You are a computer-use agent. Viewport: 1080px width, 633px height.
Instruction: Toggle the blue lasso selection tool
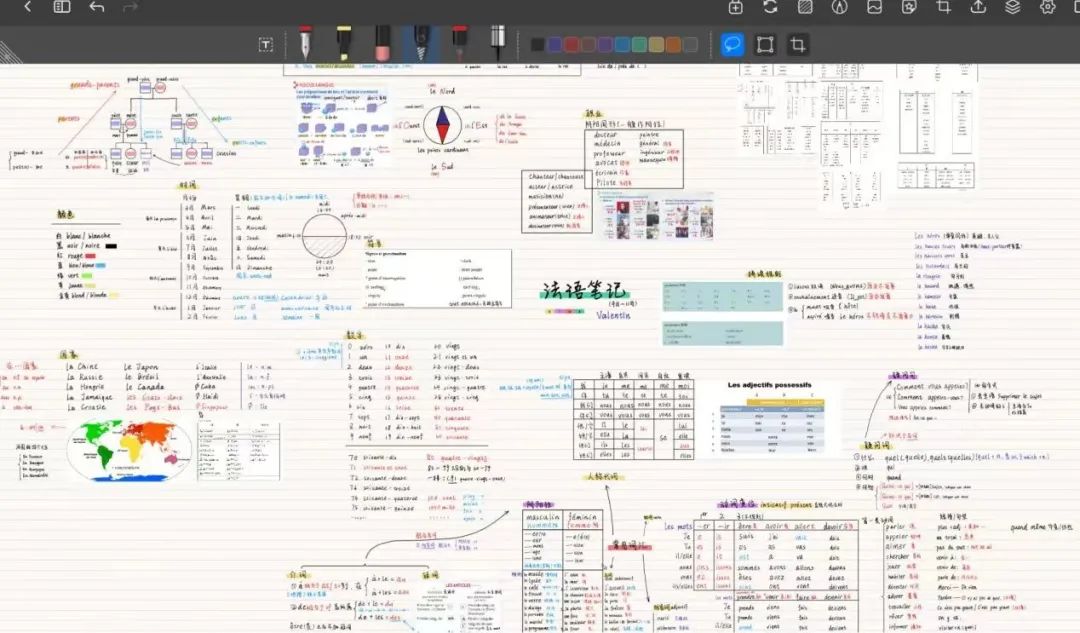coord(732,44)
